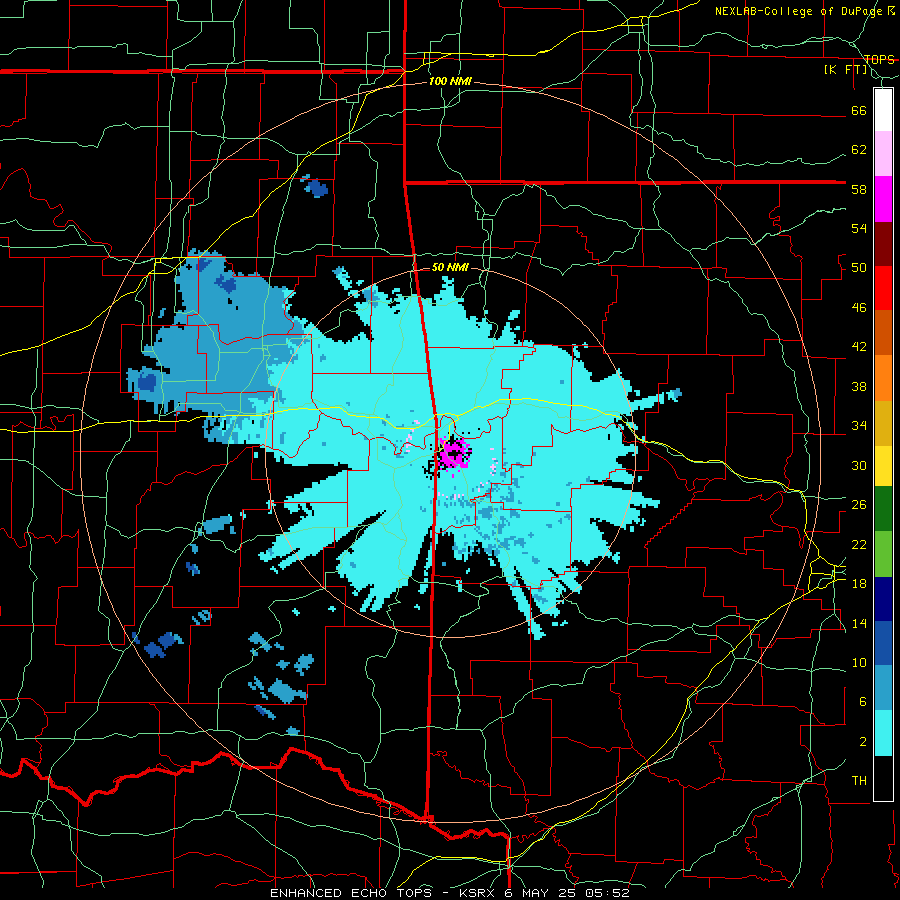
Task: Click the TOPS legend title
Action: tap(879, 59)
